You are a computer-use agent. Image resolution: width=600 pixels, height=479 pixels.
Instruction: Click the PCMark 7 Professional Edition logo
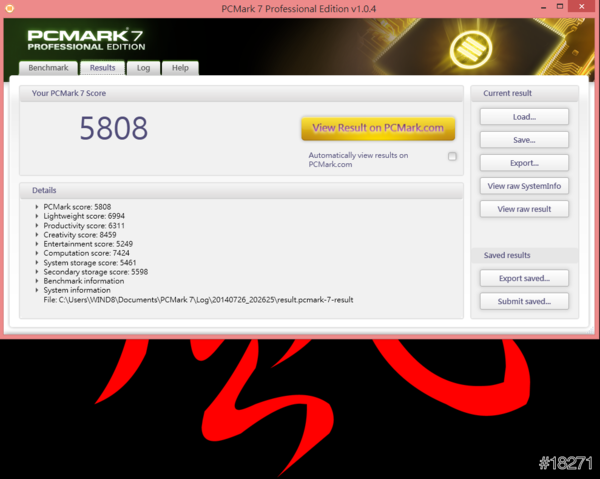[x=86, y=39]
